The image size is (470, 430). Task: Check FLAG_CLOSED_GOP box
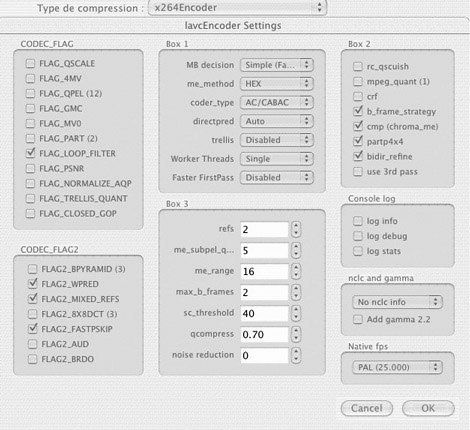[30, 213]
